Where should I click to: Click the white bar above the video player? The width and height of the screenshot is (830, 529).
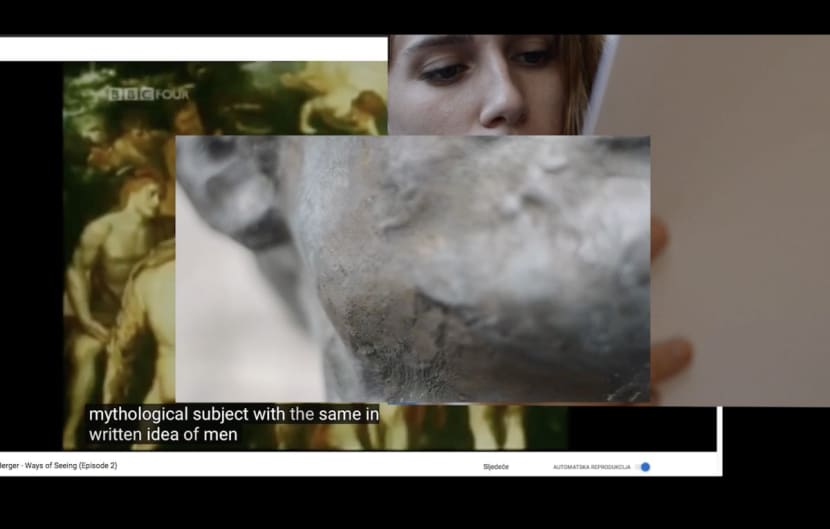(190, 48)
